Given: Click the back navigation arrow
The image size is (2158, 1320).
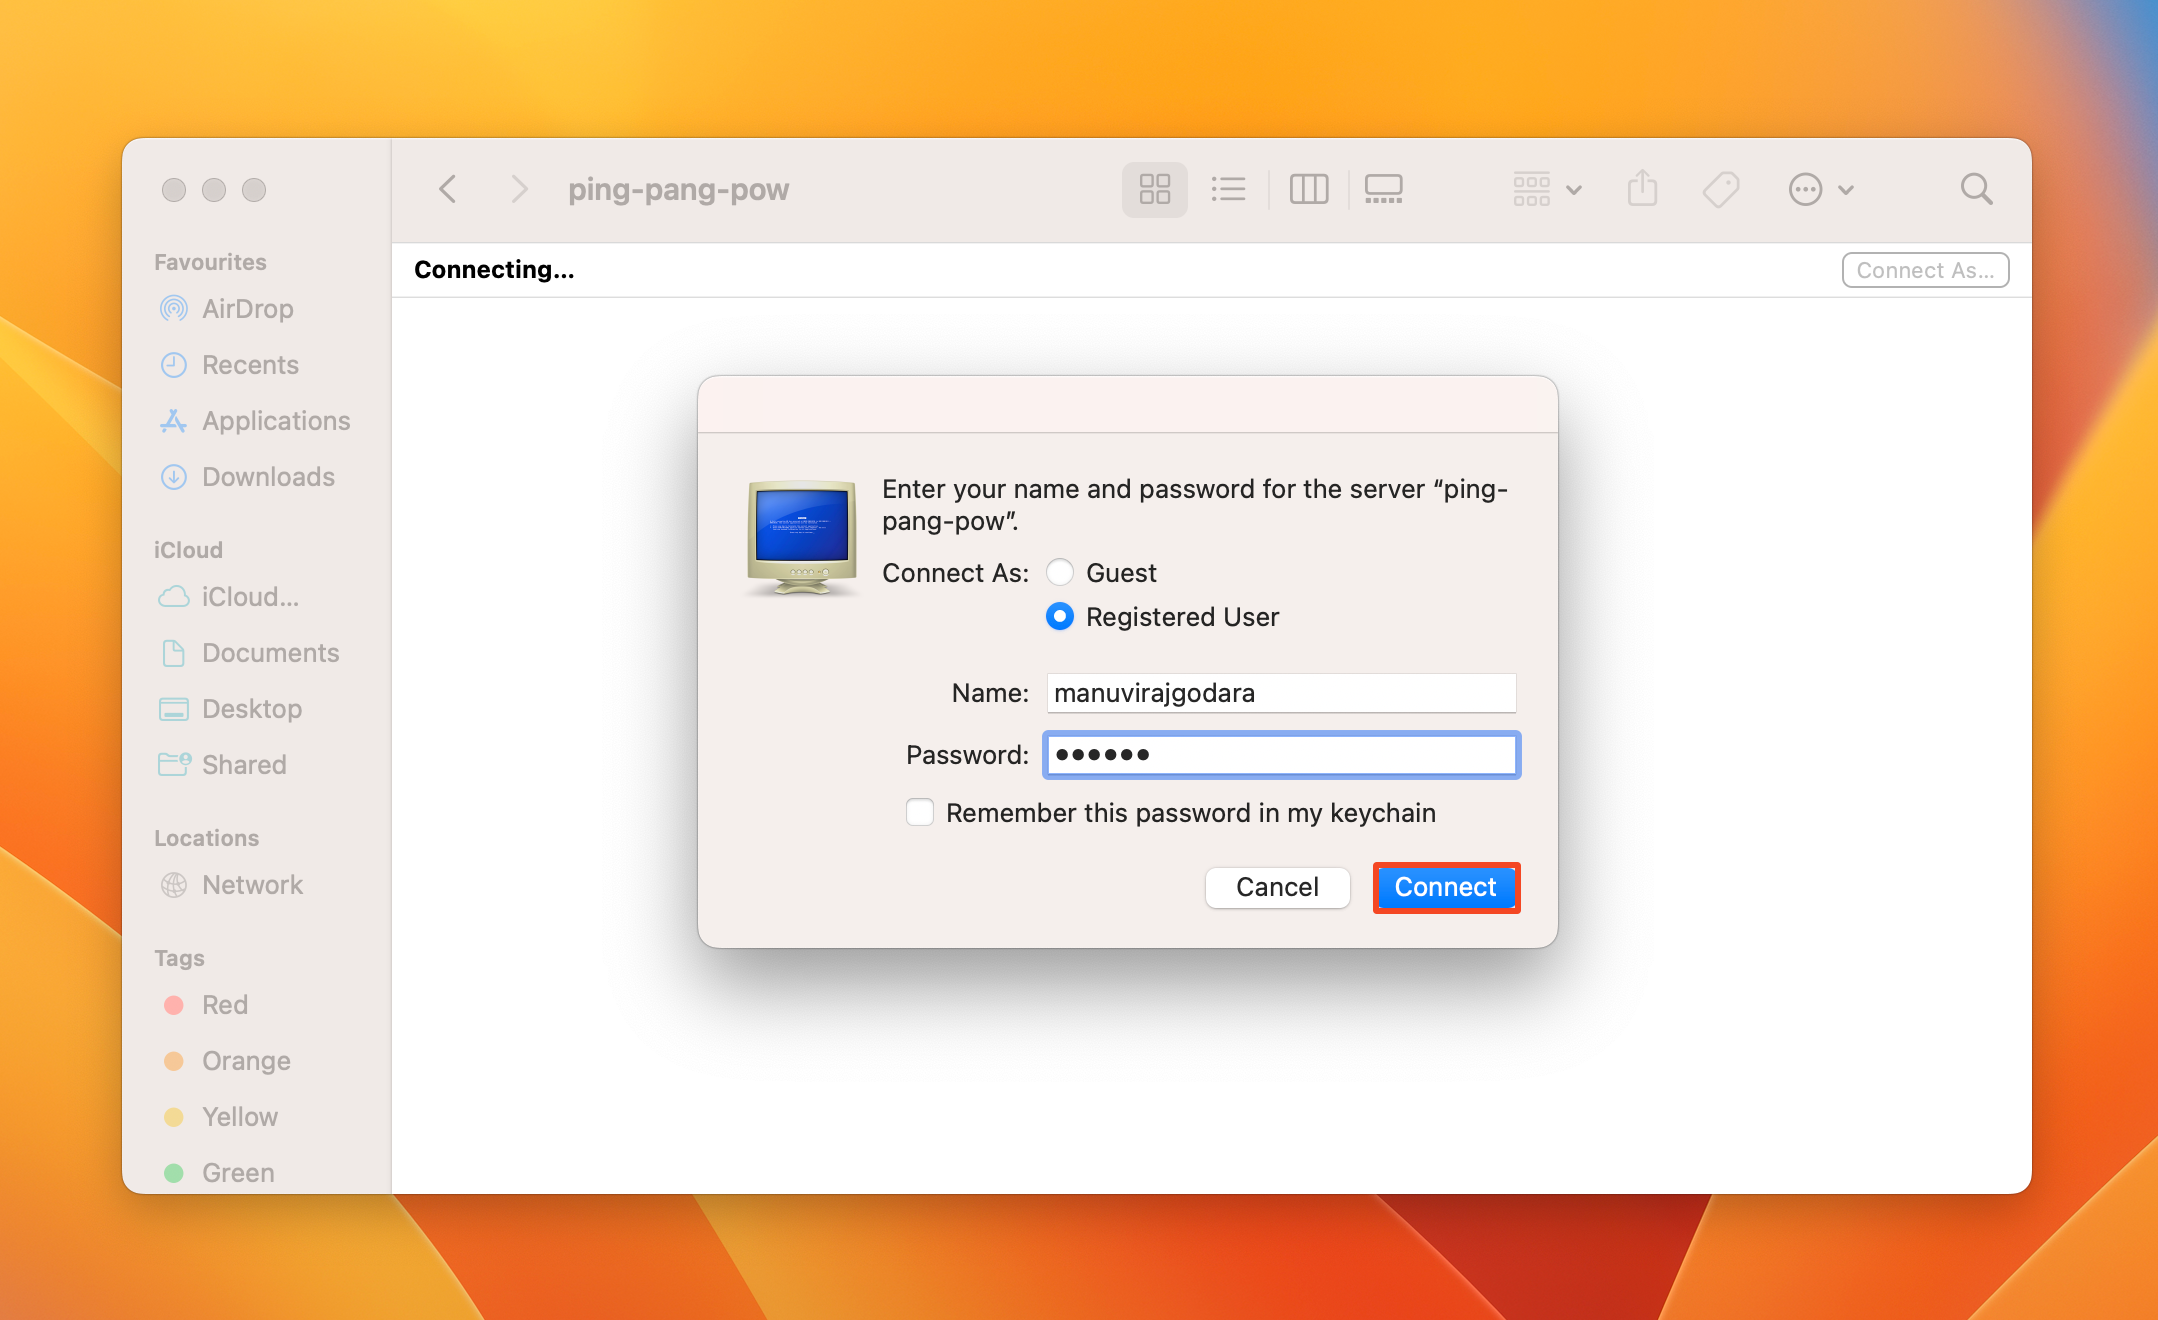Looking at the screenshot, I should (x=450, y=190).
